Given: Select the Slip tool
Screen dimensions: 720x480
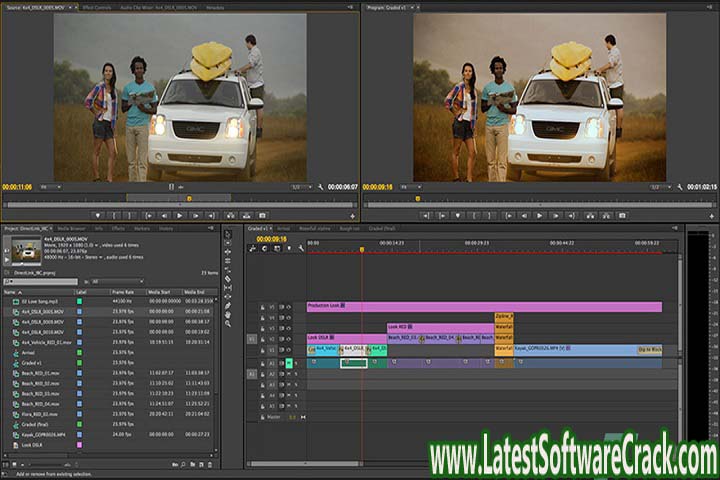Looking at the screenshot, I should pyautogui.click(x=228, y=288).
